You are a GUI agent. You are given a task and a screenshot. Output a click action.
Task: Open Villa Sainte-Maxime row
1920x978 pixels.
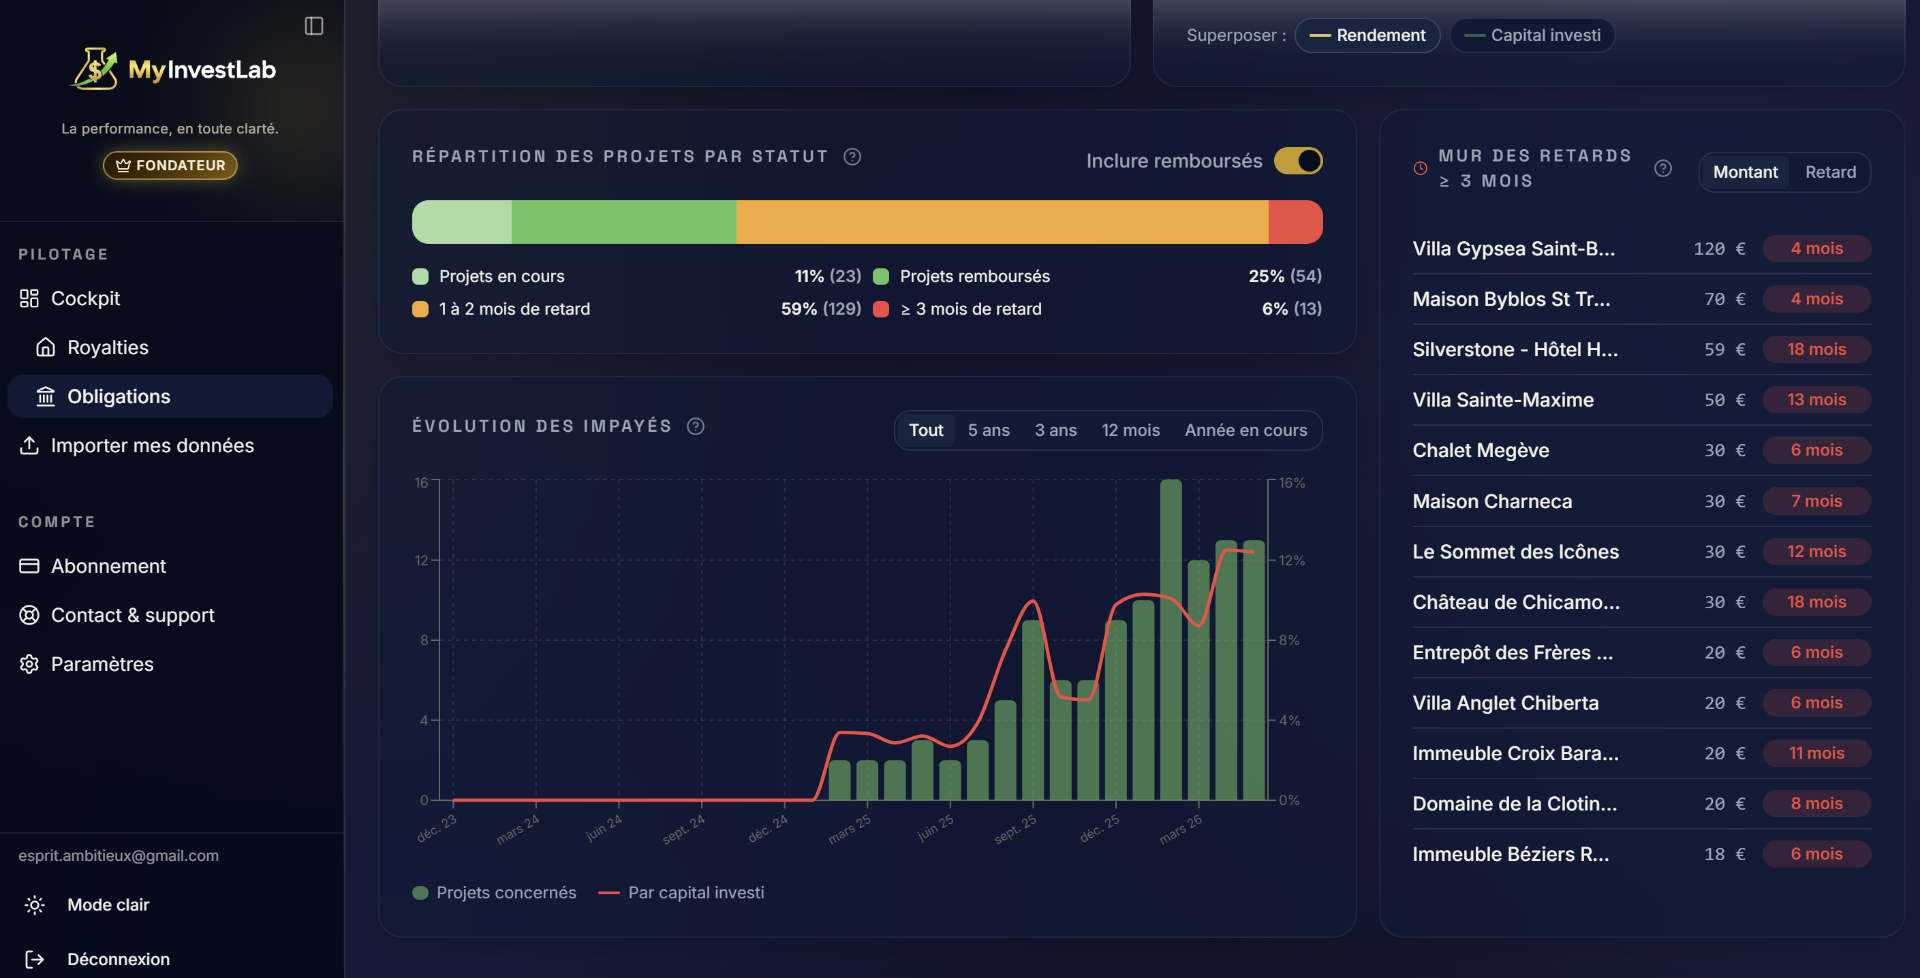tap(1641, 400)
